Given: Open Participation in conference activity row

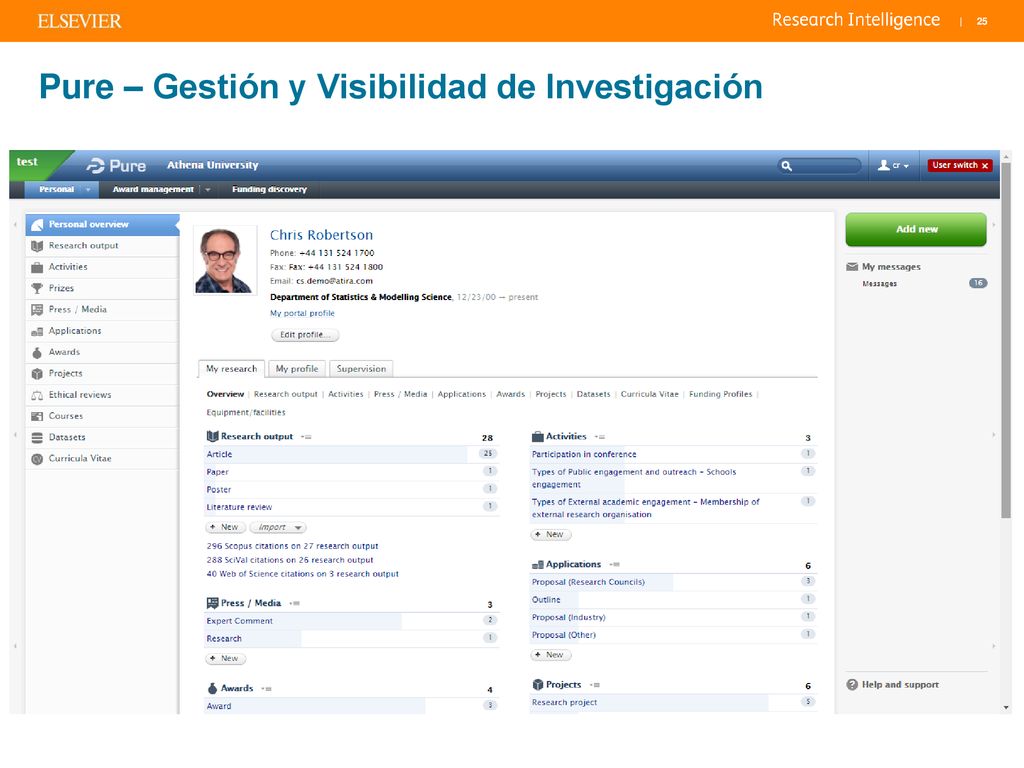Looking at the screenshot, I should coord(673,455).
